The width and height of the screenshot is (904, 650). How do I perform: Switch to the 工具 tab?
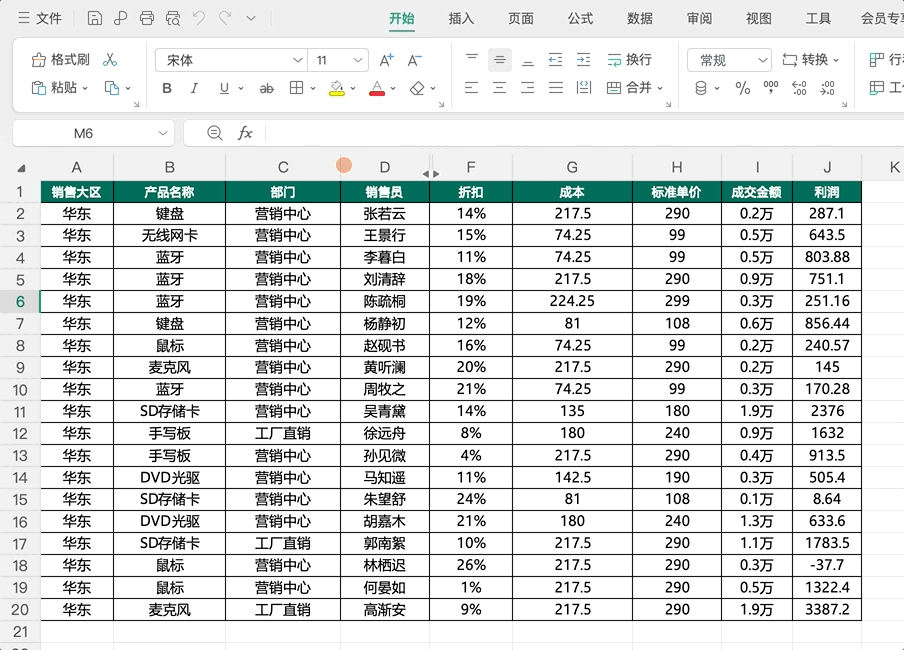tap(818, 18)
